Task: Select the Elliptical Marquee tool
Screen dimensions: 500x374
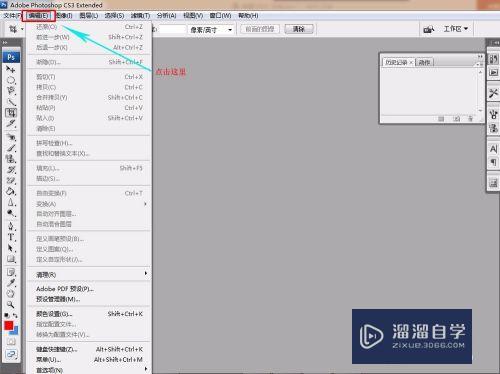Action: (11, 80)
